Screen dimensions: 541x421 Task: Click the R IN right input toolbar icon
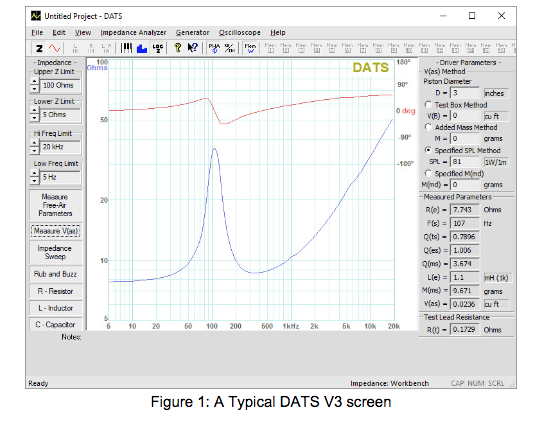point(91,48)
